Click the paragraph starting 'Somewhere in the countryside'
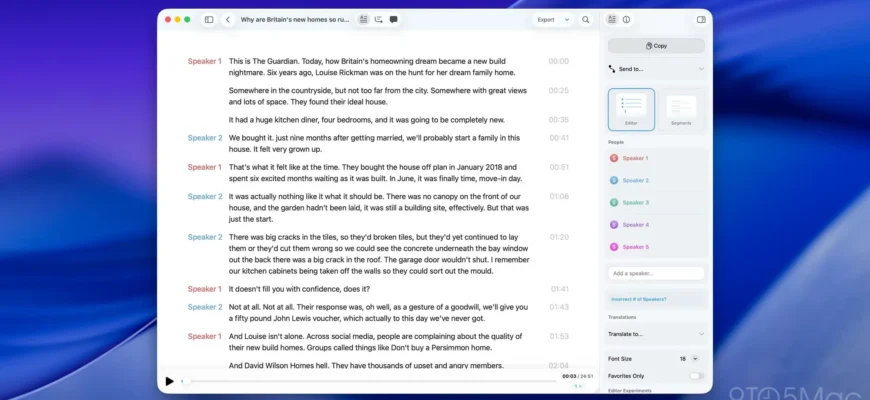This screenshot has width=870, height=400. 378,97
